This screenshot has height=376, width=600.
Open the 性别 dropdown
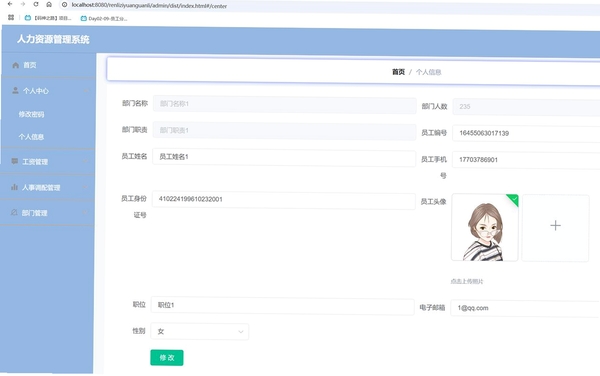click(200, 332)
